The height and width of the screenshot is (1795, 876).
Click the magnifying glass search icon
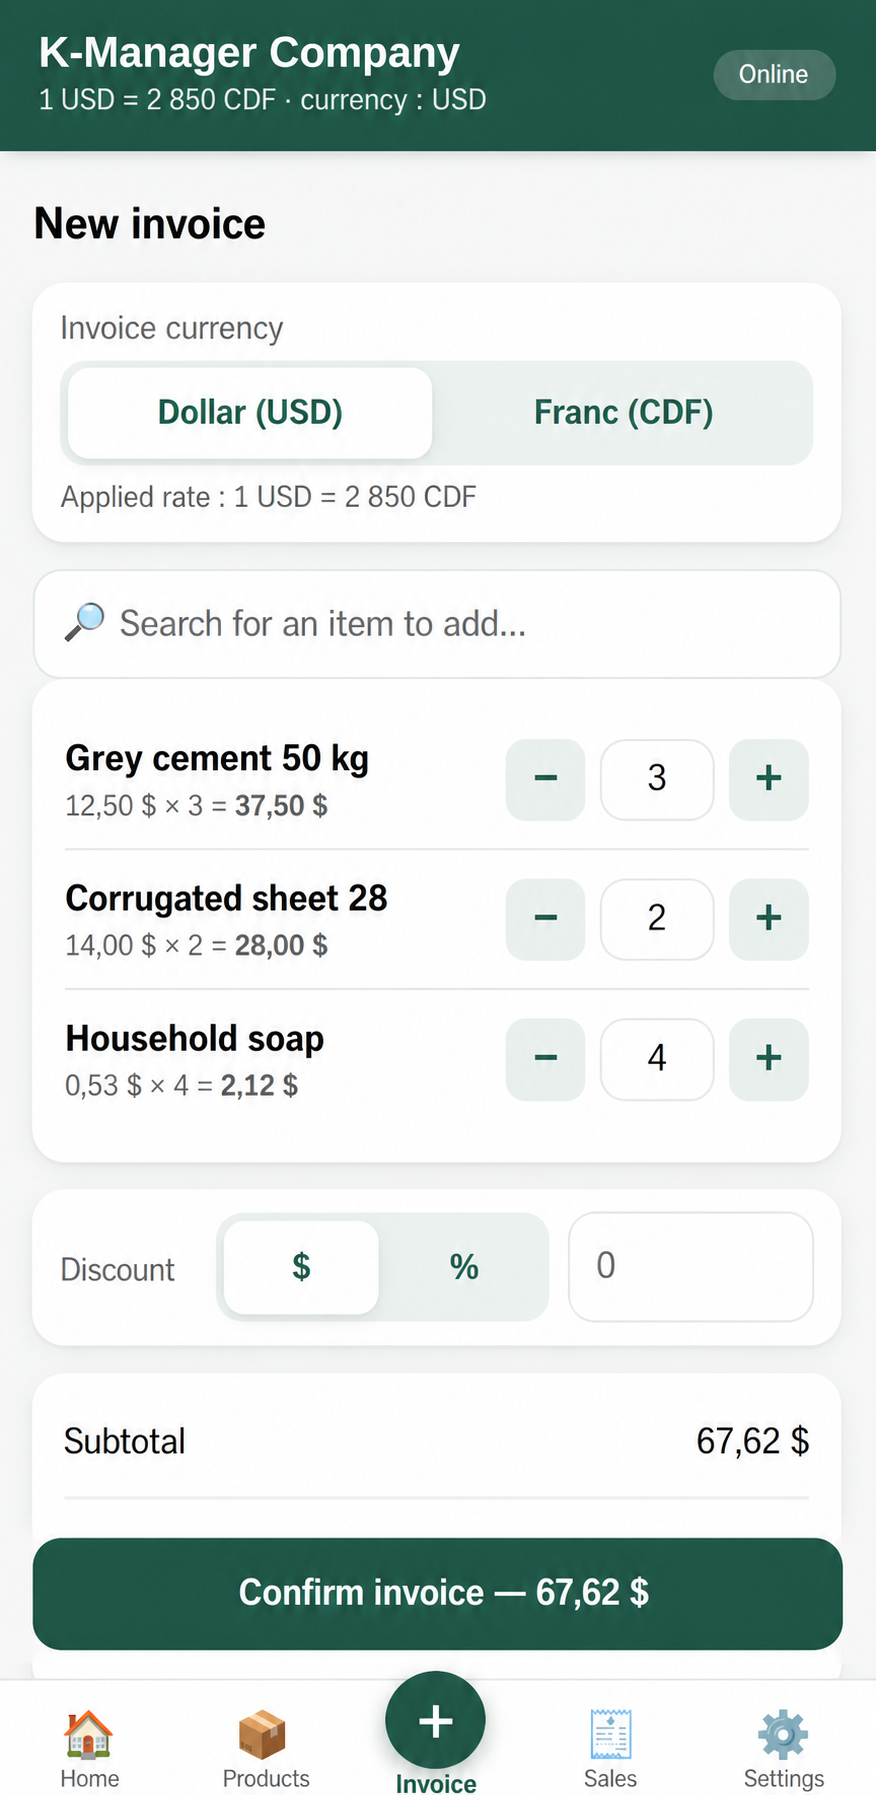point(85,622)
